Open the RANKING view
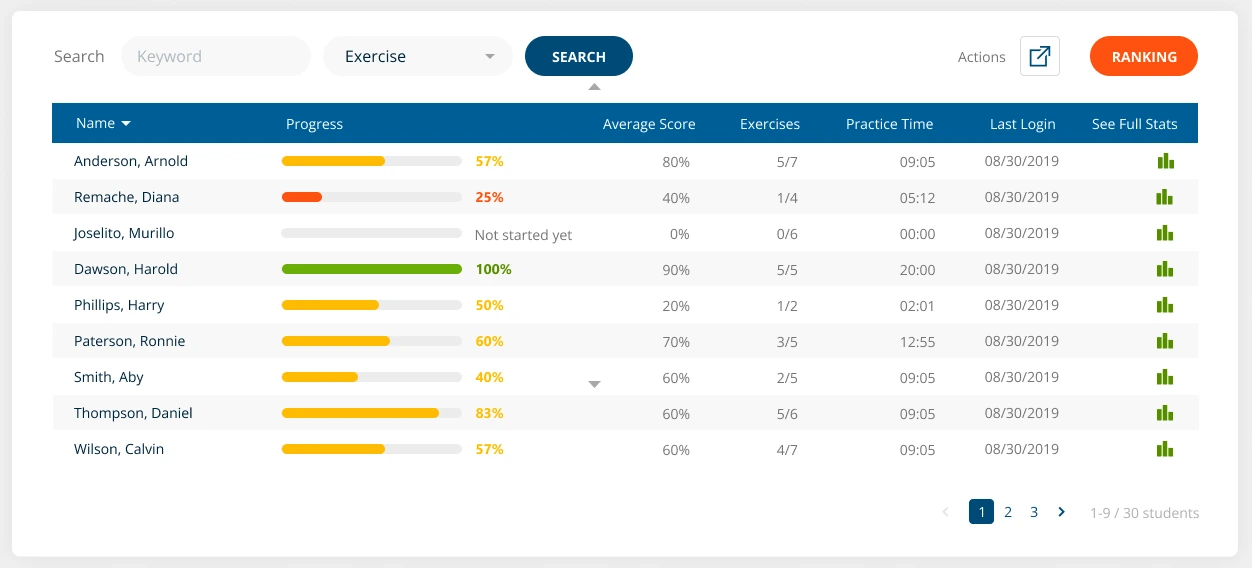The width and height of the screenshot is (1252, 568). [1144, 56]
